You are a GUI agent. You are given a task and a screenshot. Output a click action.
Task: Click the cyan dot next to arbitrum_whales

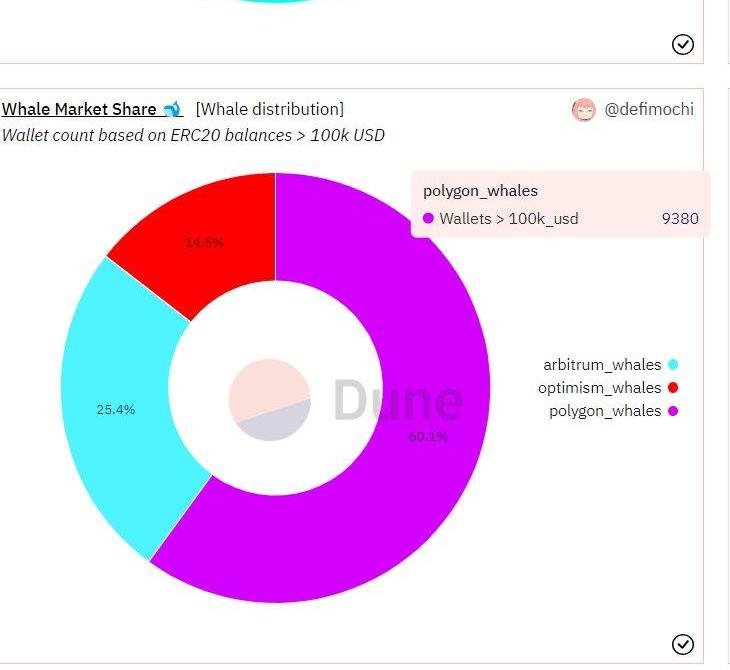(673, 365)
